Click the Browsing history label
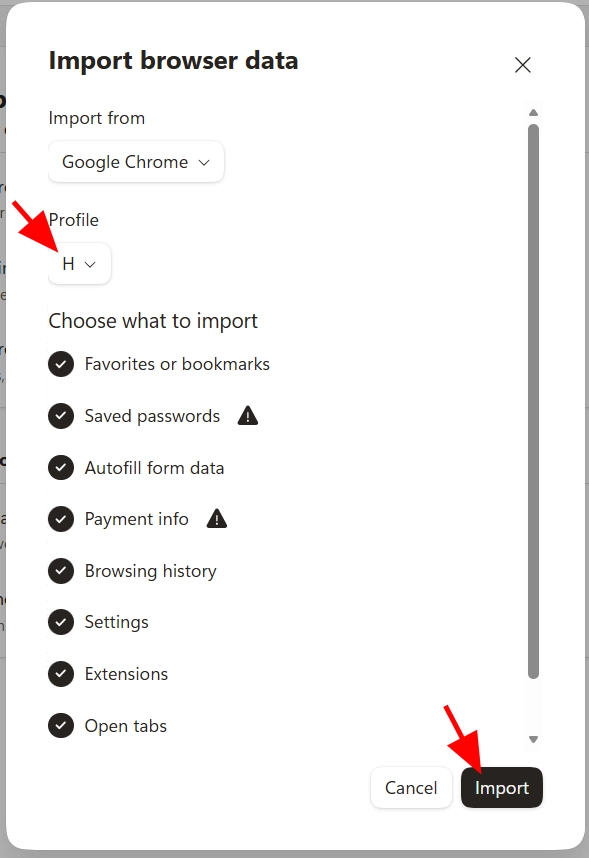 151,571
